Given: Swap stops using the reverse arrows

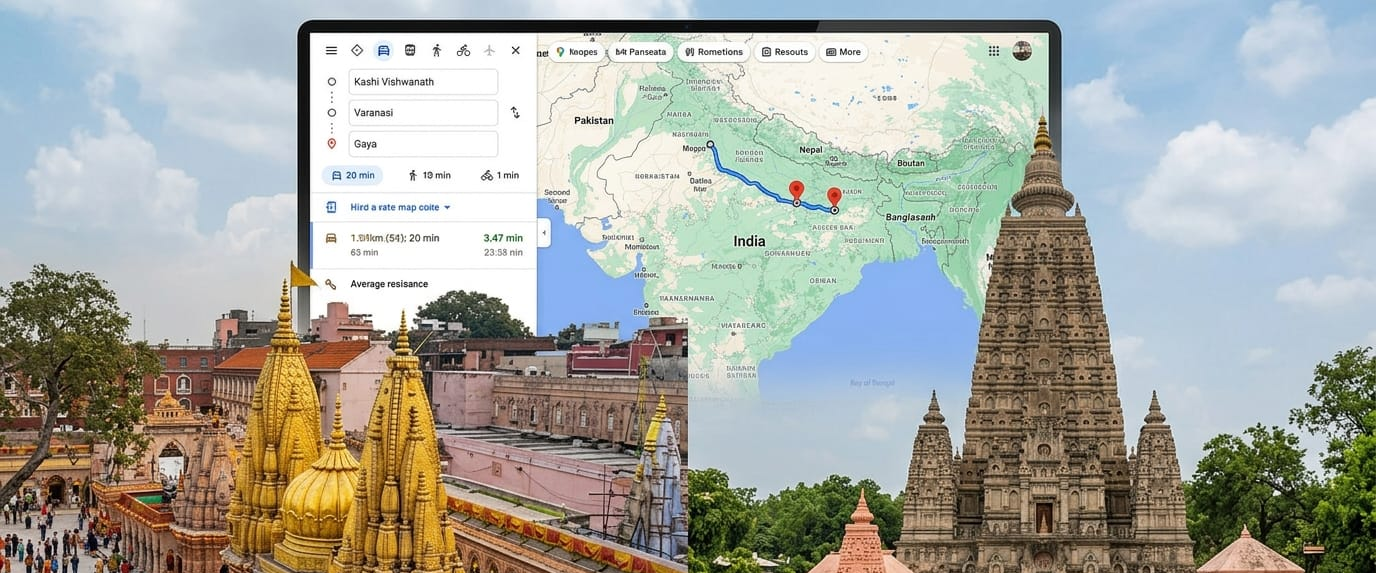Looking at the screenshot, I should click(x=515, y=113).
